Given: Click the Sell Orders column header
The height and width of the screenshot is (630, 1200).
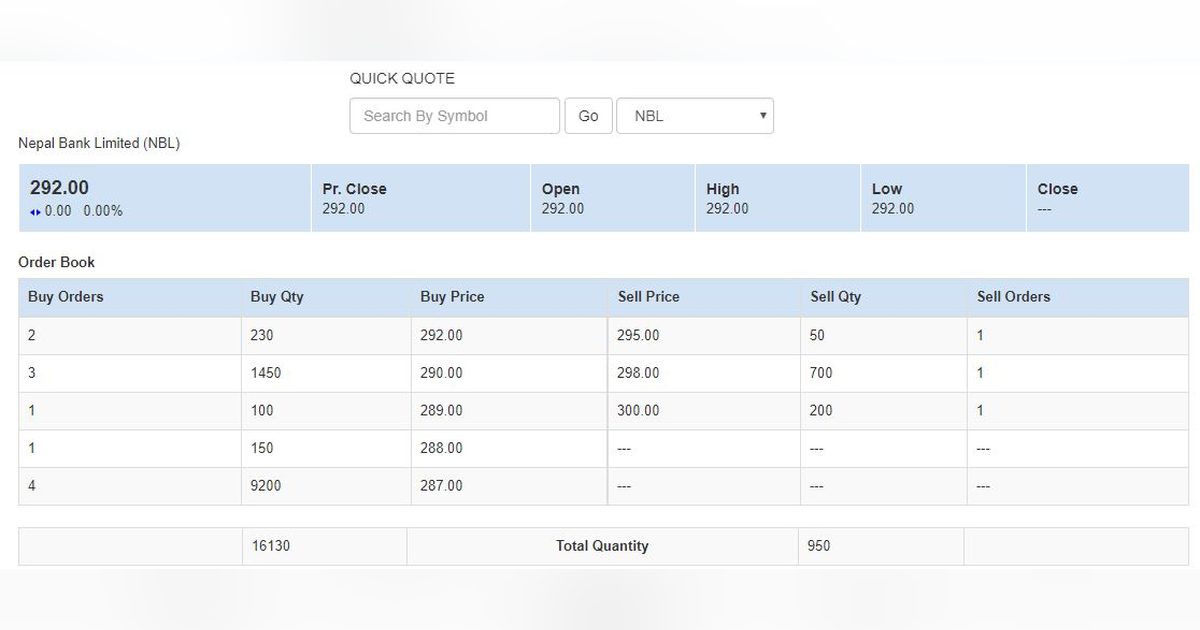Looking at the screenshot, I should (1014, 297).
